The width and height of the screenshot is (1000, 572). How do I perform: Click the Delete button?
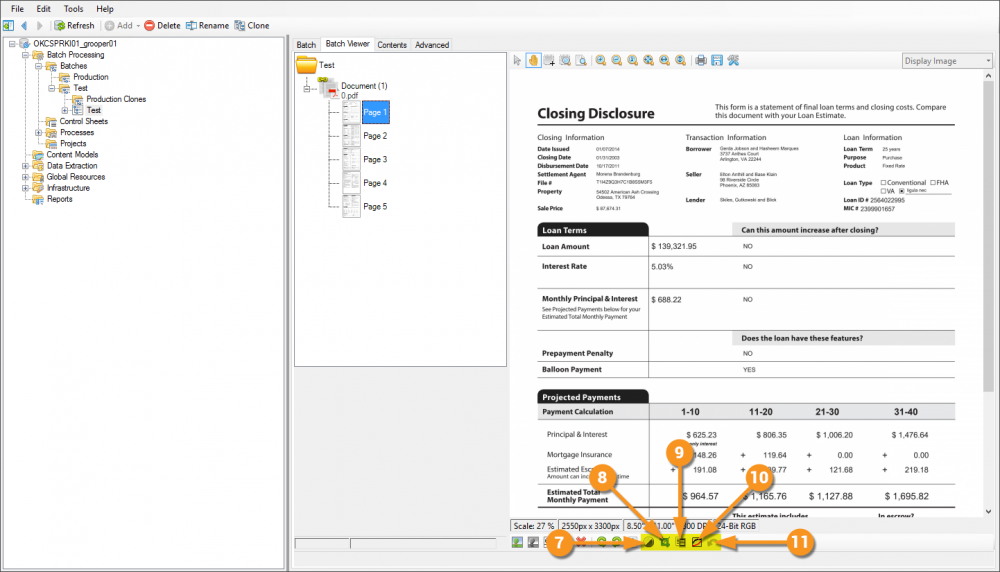(x=162, y=26)
